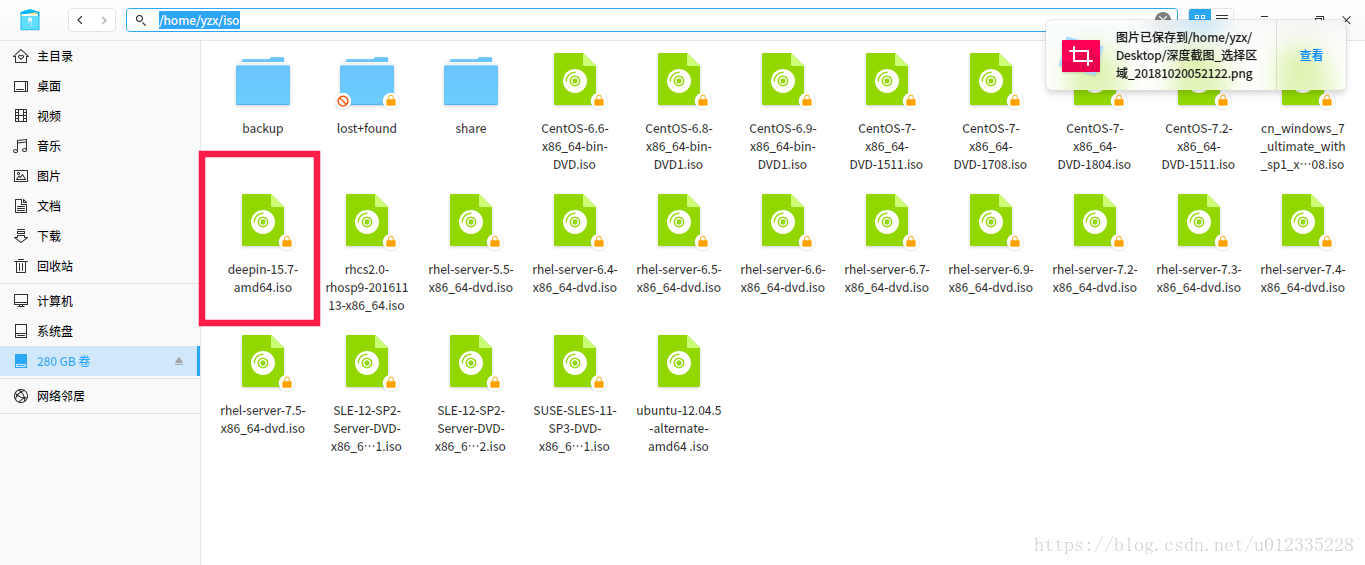Click the rhel-server-7.5-x86_64-dvd.iso file name
Image resolution: width=1365 pixels, height=565 pixels.
[x=263, y=419]
